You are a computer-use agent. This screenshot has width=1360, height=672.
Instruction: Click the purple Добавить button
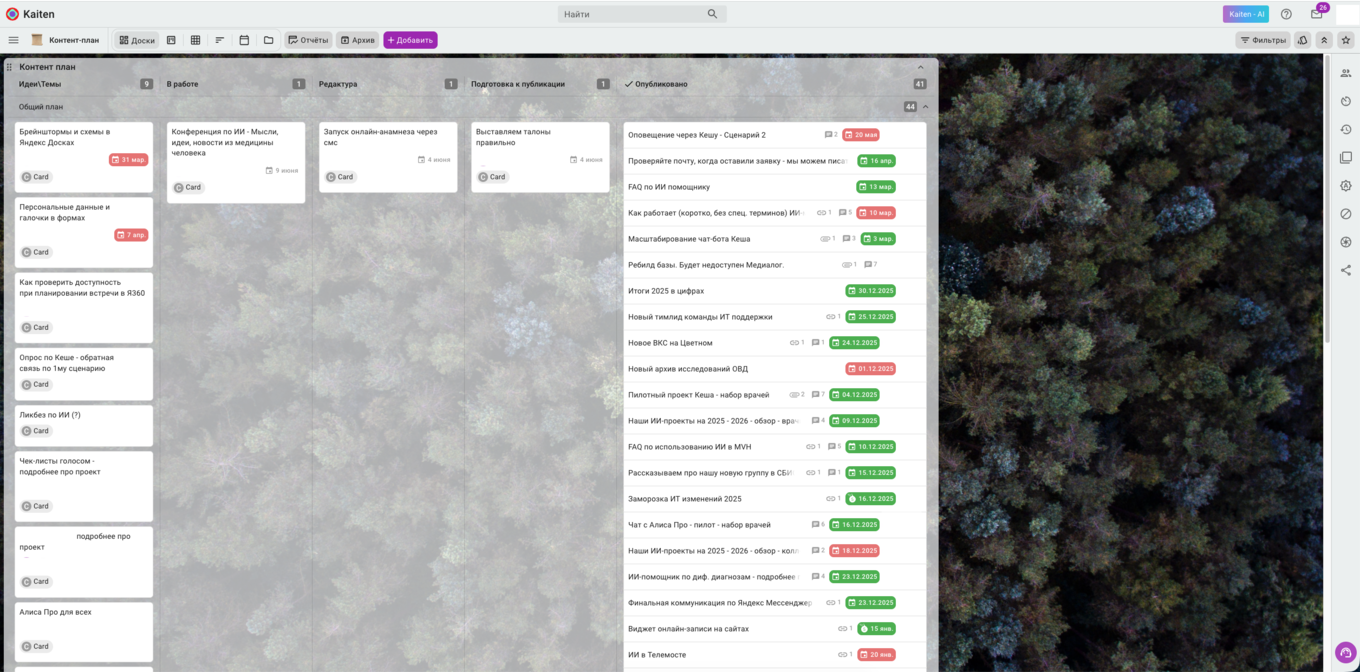click(x=410, y=40)
